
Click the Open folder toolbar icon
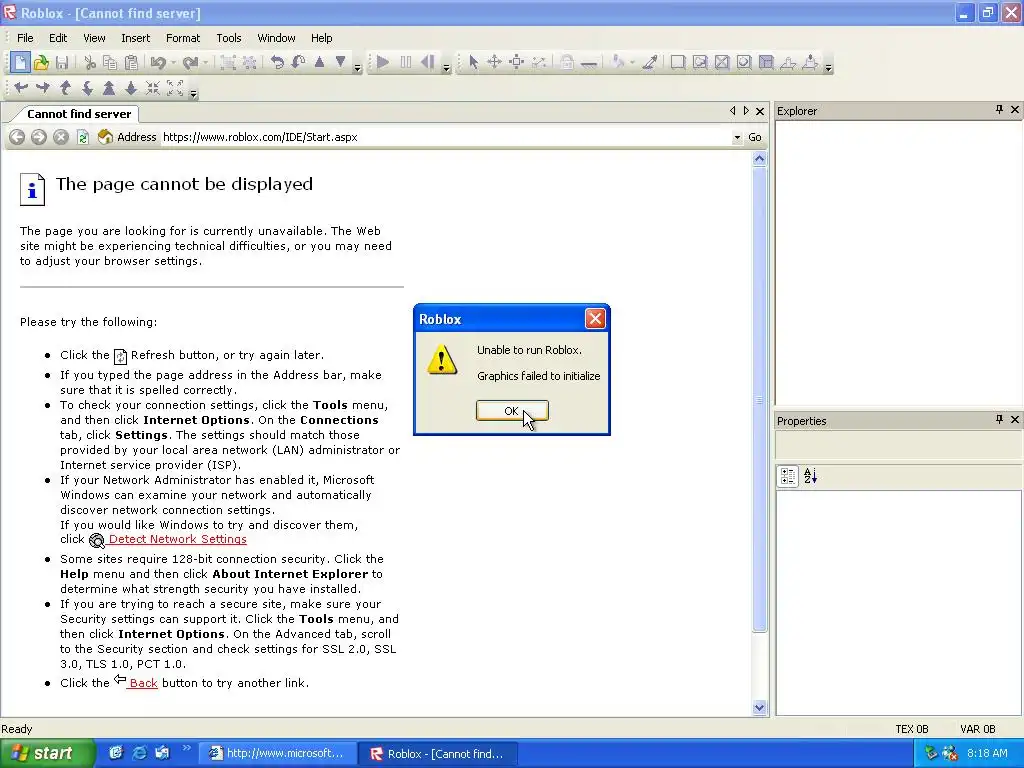41,63
